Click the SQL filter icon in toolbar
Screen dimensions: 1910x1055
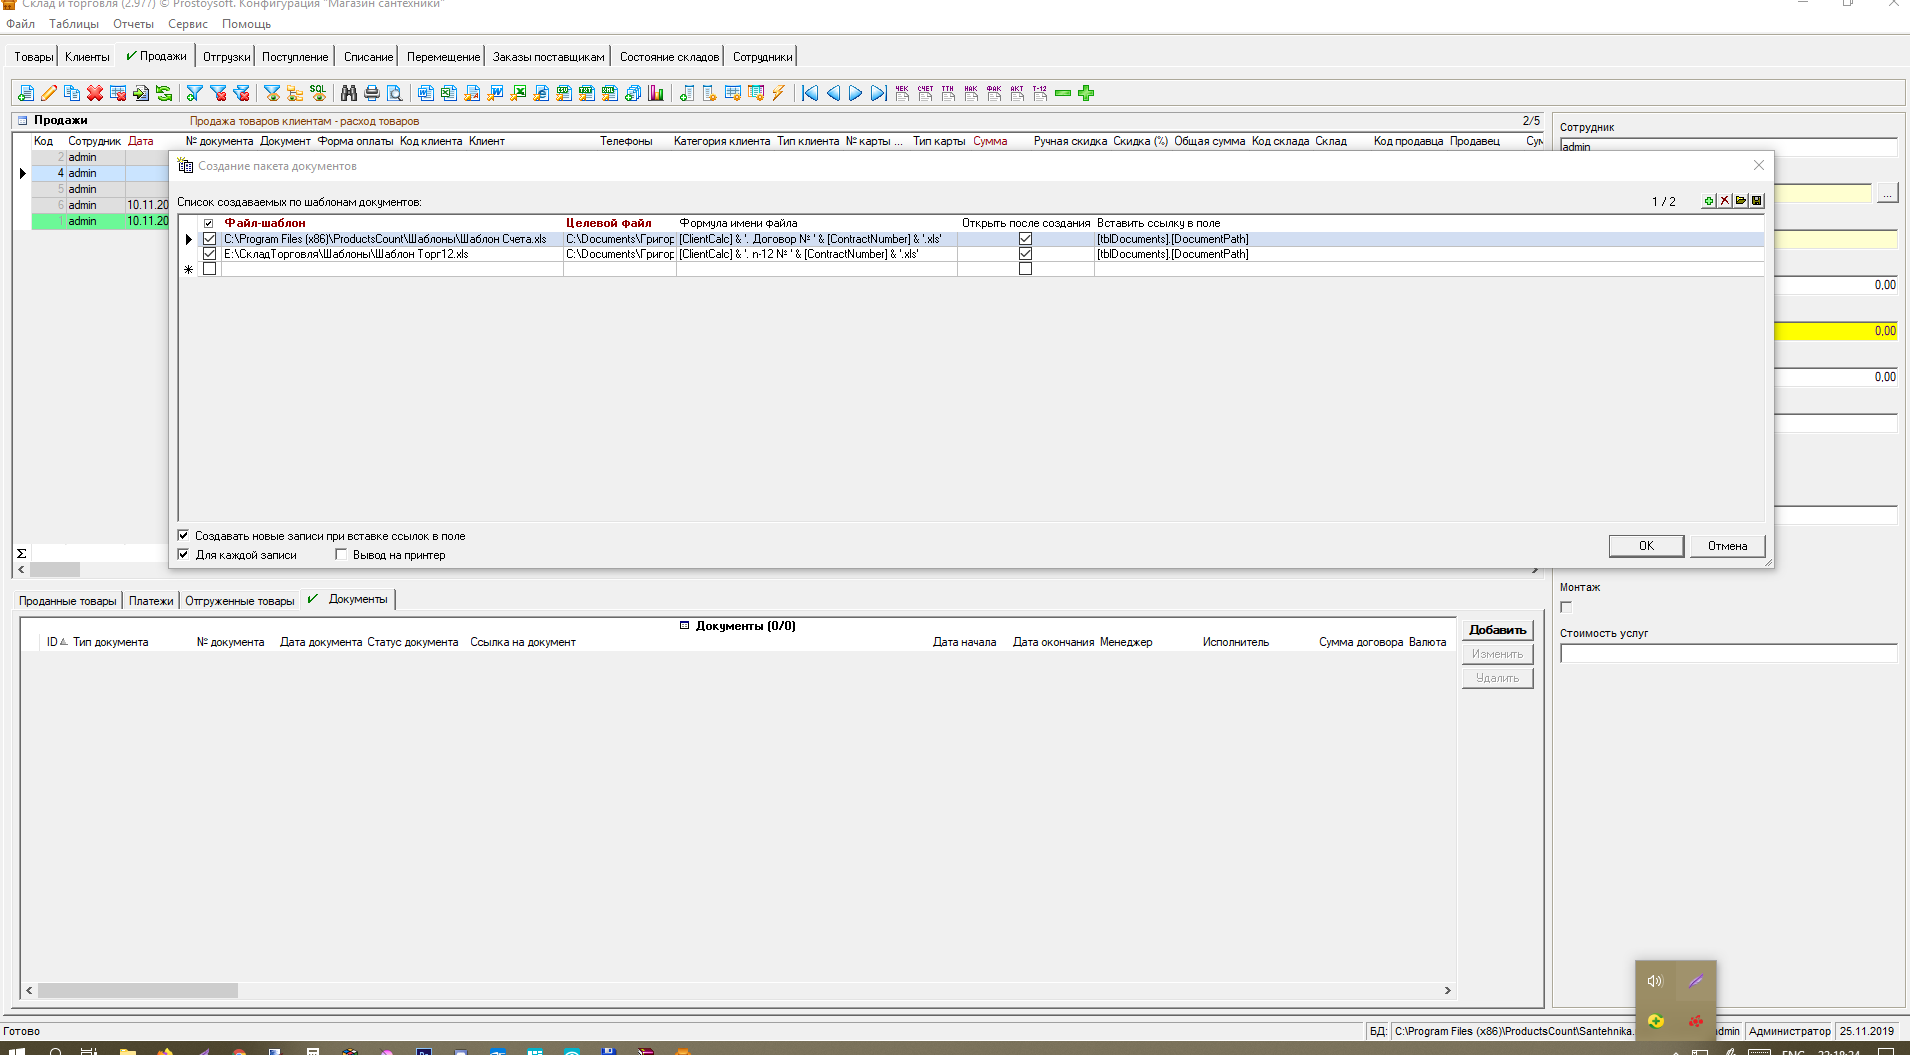coord(318,93)
